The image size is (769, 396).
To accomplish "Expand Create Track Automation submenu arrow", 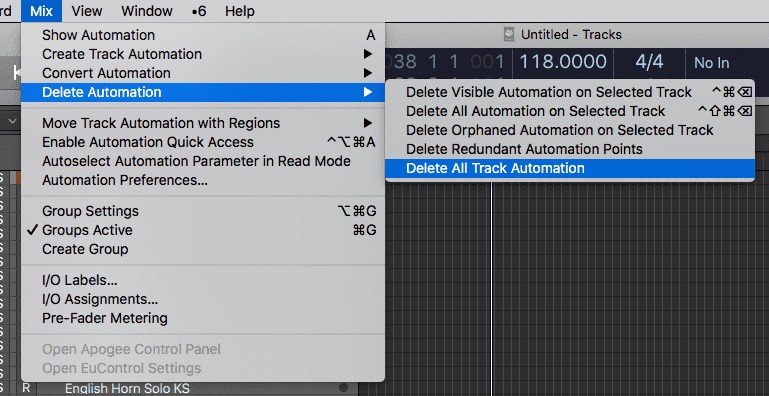I will [368, 54].
